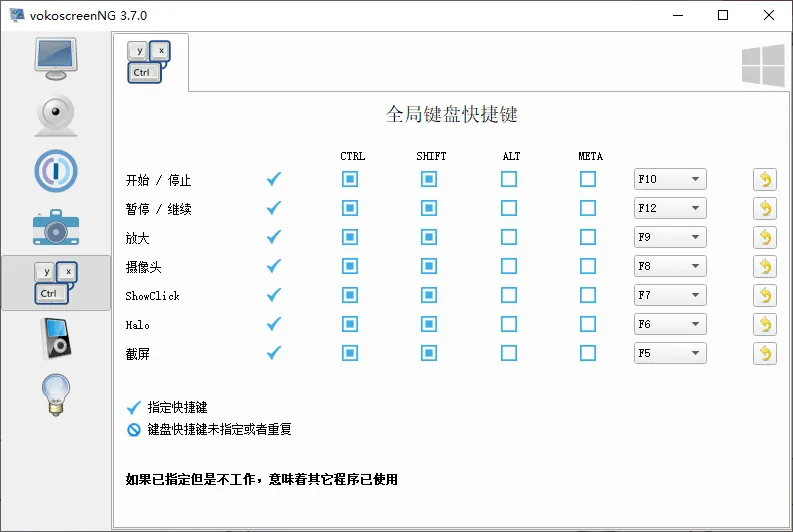Screen dimensions: 793x532
Task: Click the checkmark status for 放大
Action: (274, 237)
